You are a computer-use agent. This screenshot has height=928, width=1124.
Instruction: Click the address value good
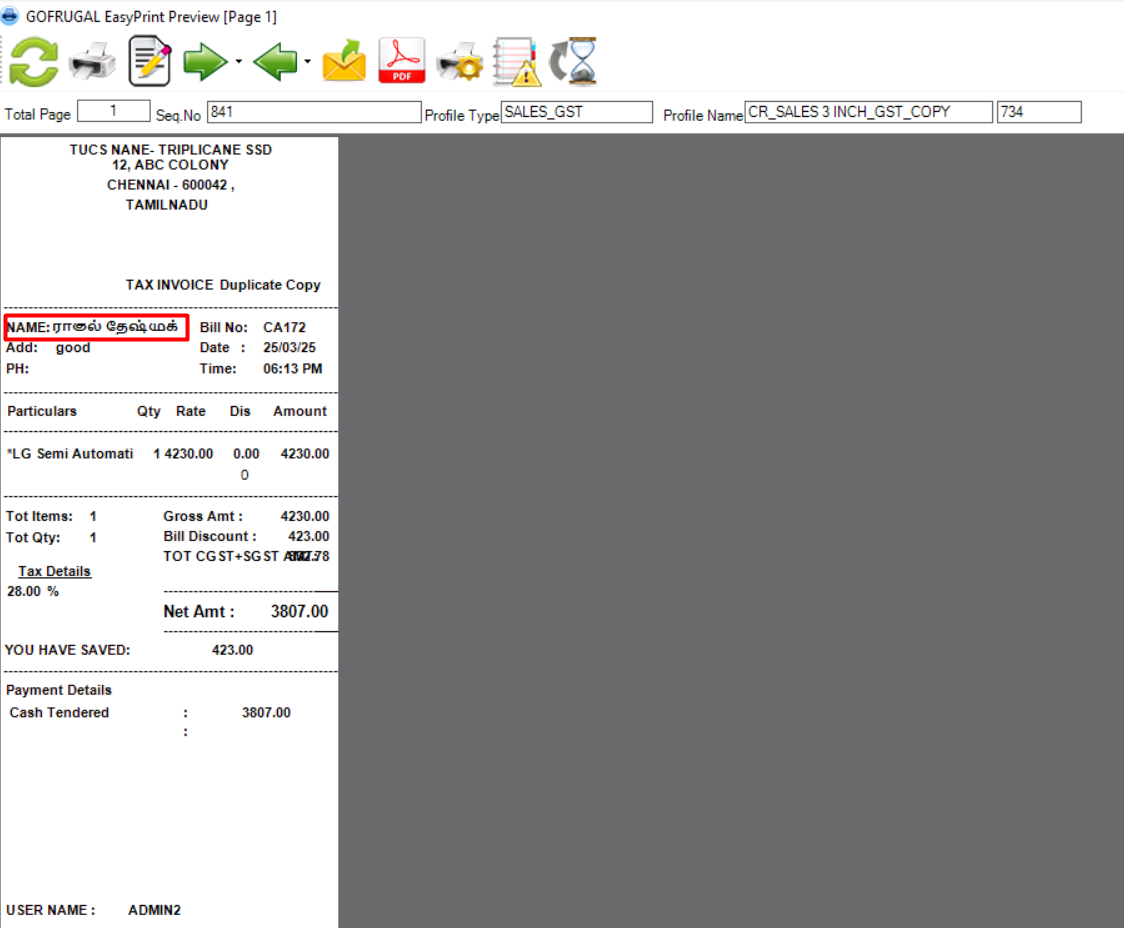(x=73, y=348)
